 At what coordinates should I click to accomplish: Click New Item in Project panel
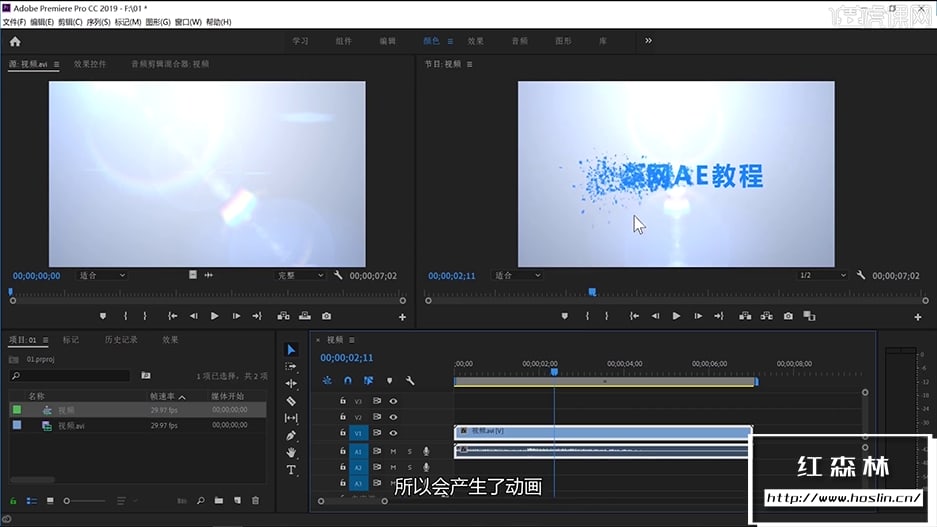(x=237, y=501)
